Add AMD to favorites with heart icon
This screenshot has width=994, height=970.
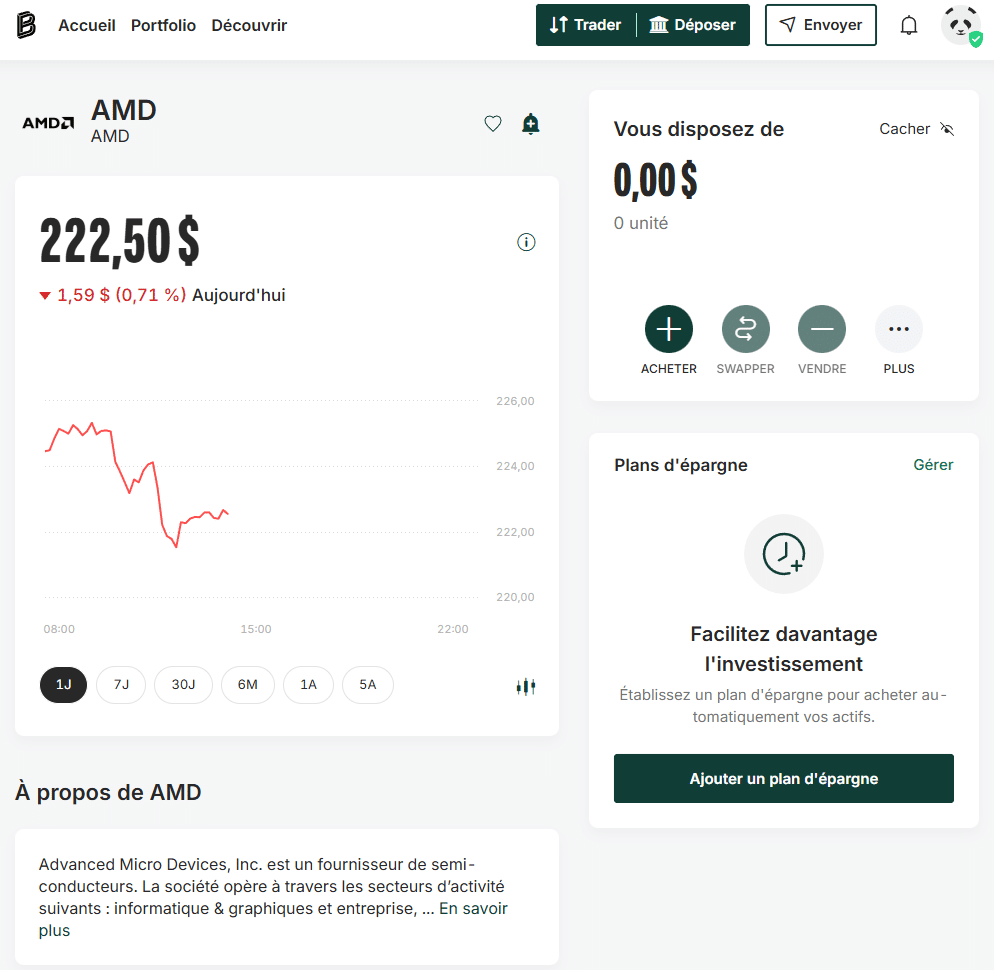(x=492, y=124)
